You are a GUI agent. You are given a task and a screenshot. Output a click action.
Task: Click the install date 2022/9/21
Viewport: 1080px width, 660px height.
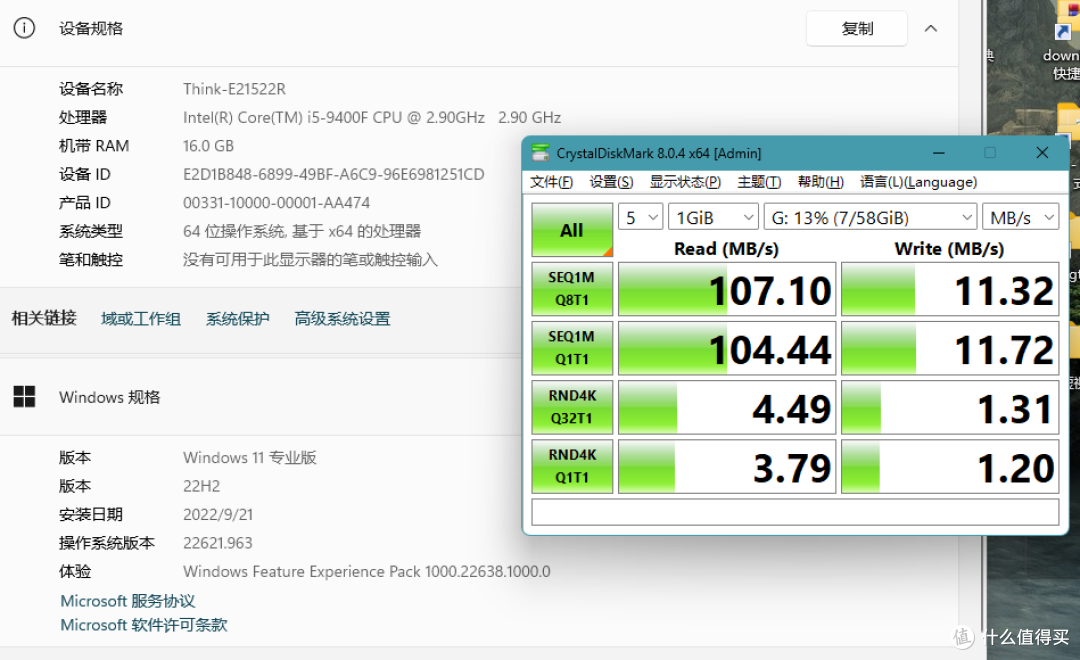(218, 515)
